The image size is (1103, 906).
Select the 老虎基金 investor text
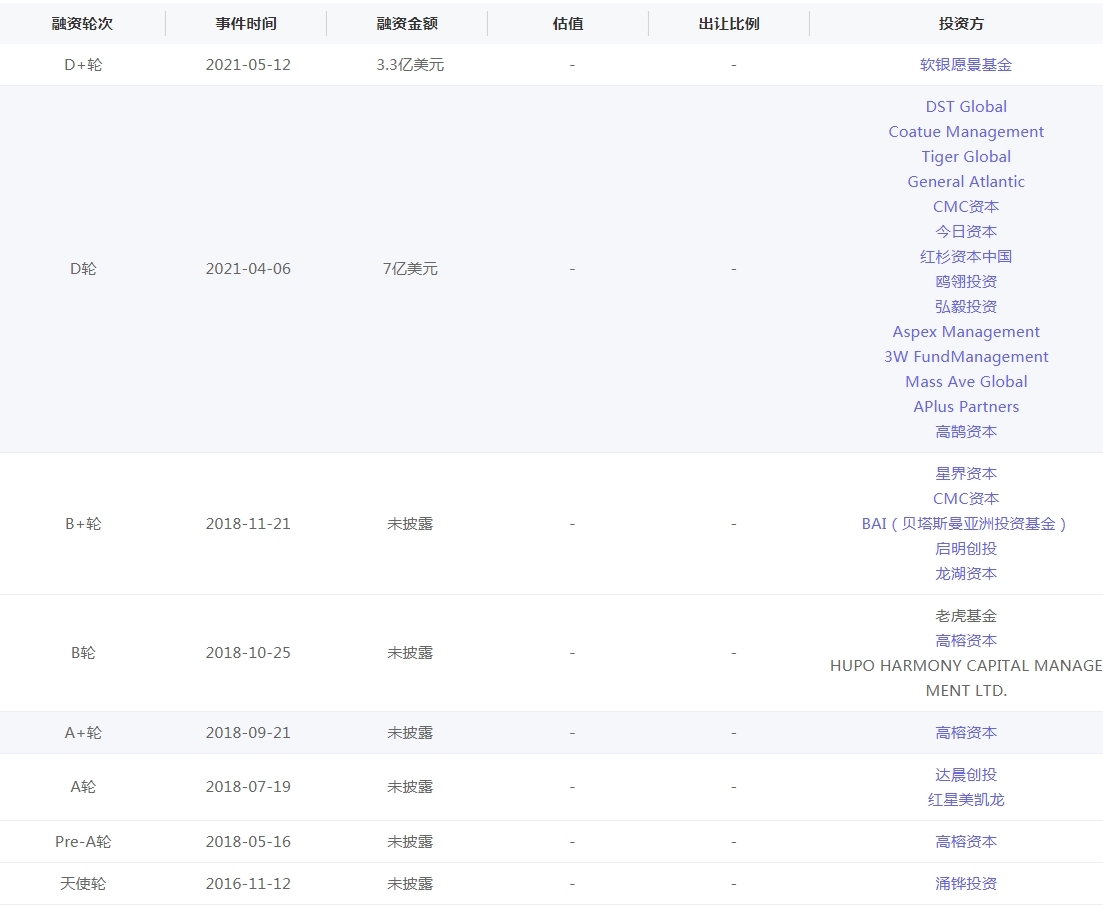click(966, 615)
